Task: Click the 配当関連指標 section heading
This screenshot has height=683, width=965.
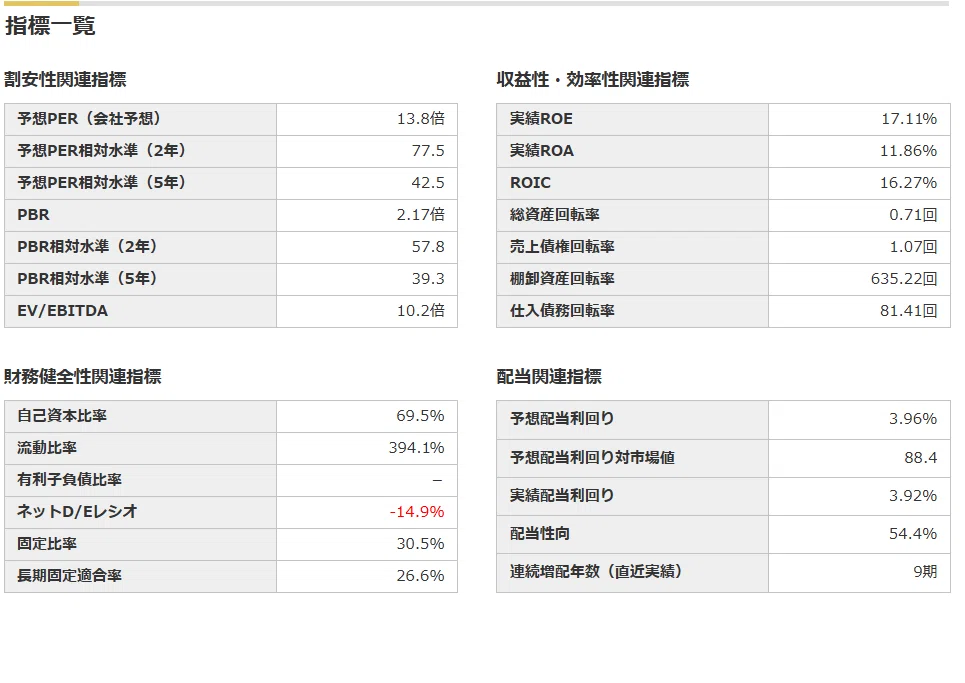Action: point(549,377)
